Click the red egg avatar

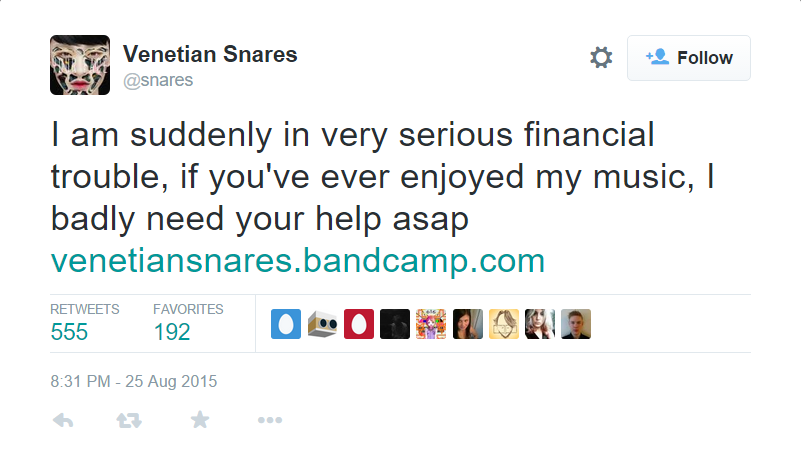(x=358, y=324)
